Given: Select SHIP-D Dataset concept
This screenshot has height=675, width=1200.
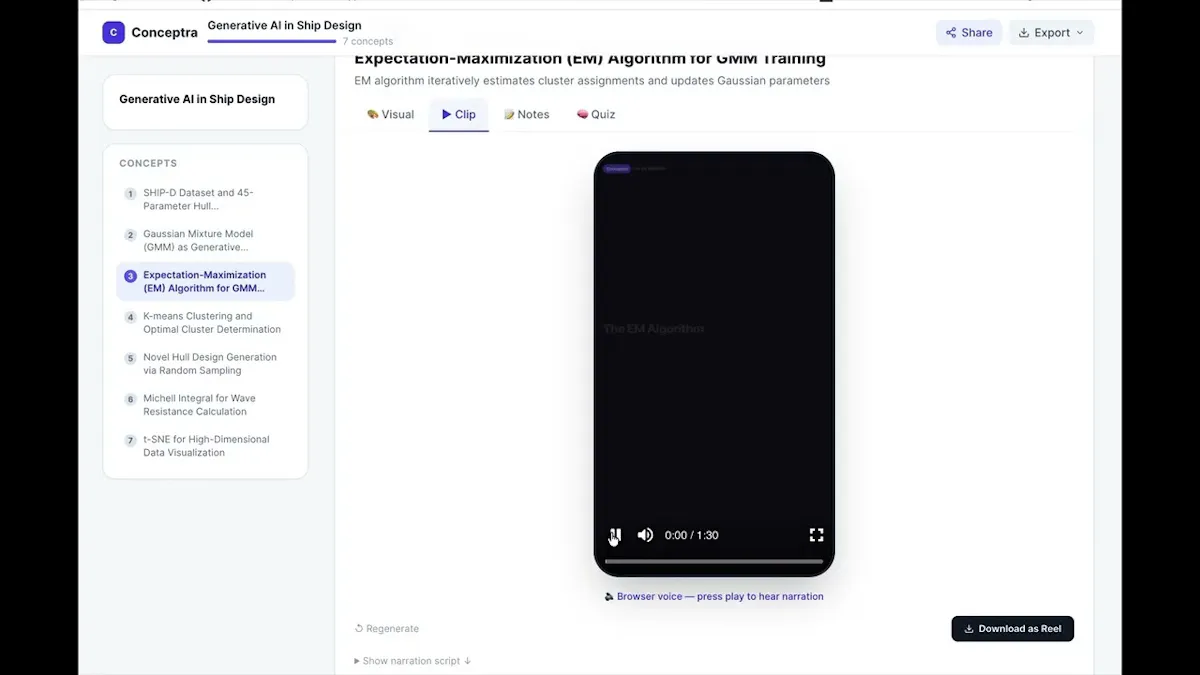Looking at the screenshot, I should [205, 199].
